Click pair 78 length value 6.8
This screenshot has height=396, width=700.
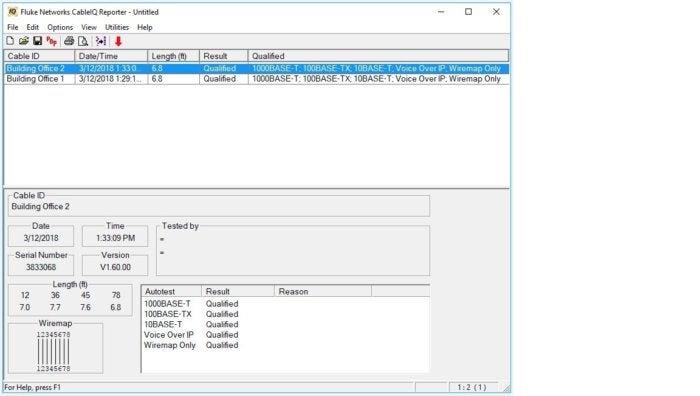116,307
